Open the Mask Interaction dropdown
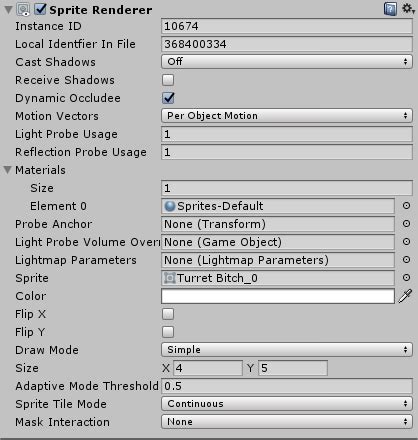418x440 pixels. 287,422
